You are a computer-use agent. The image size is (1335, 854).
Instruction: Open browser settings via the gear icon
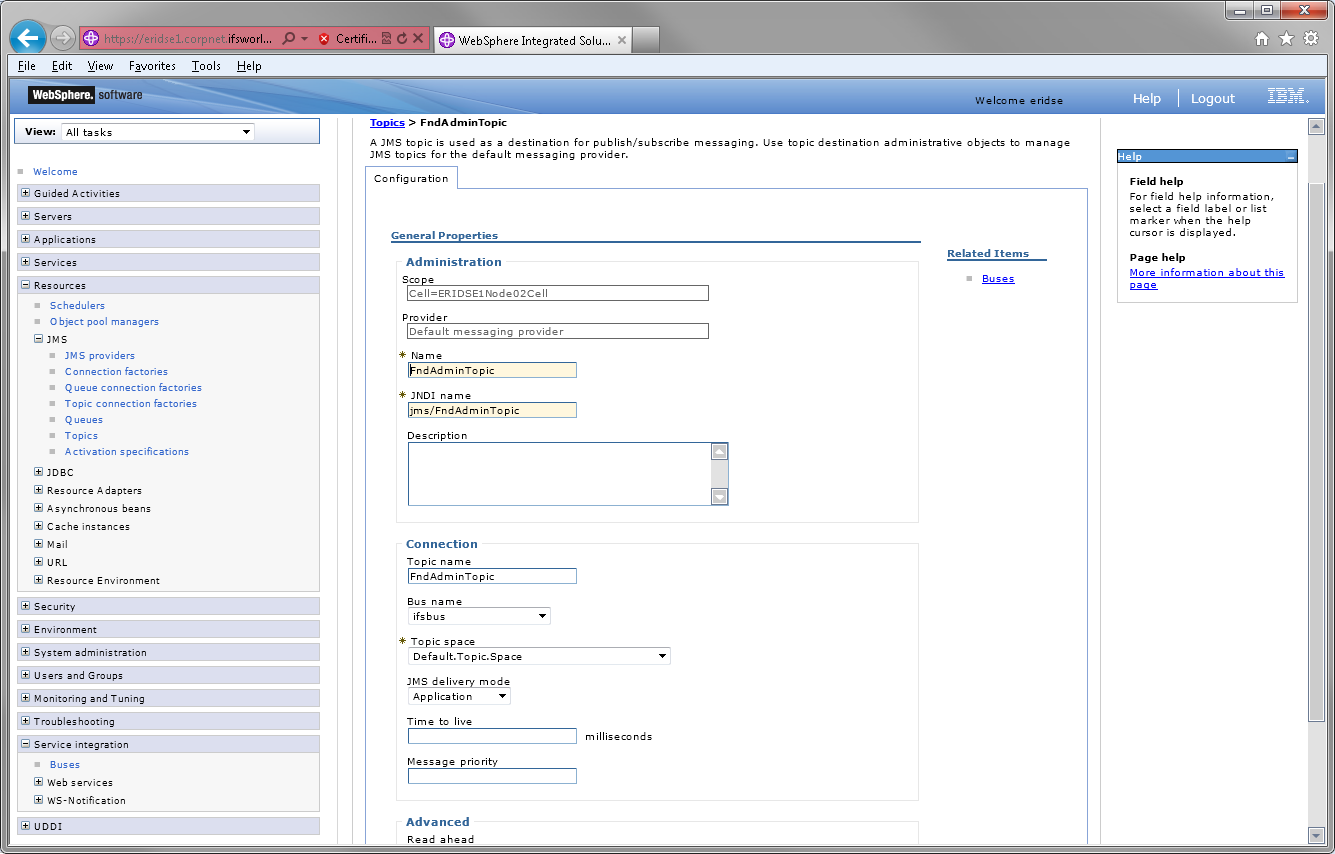(x=1312, y=38)
